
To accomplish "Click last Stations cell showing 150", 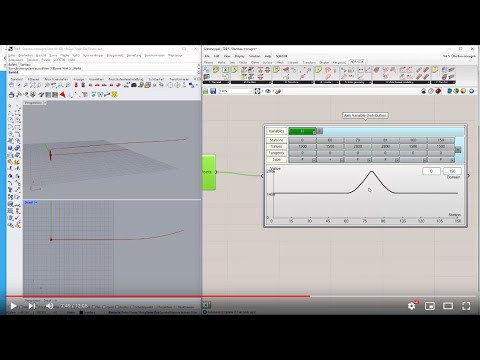I will (441, 140).
